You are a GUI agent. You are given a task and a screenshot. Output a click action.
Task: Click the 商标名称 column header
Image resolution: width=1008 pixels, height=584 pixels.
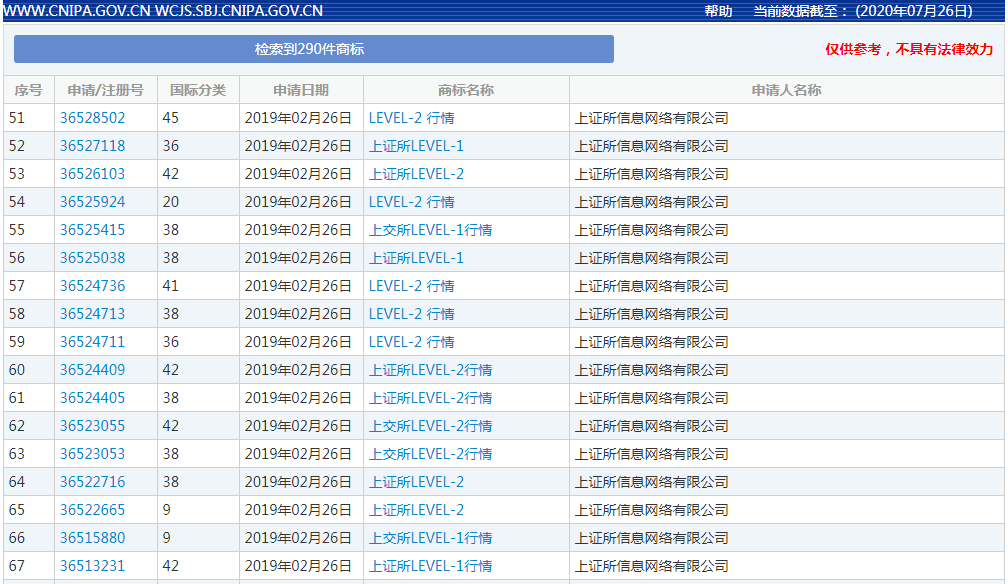466,90
